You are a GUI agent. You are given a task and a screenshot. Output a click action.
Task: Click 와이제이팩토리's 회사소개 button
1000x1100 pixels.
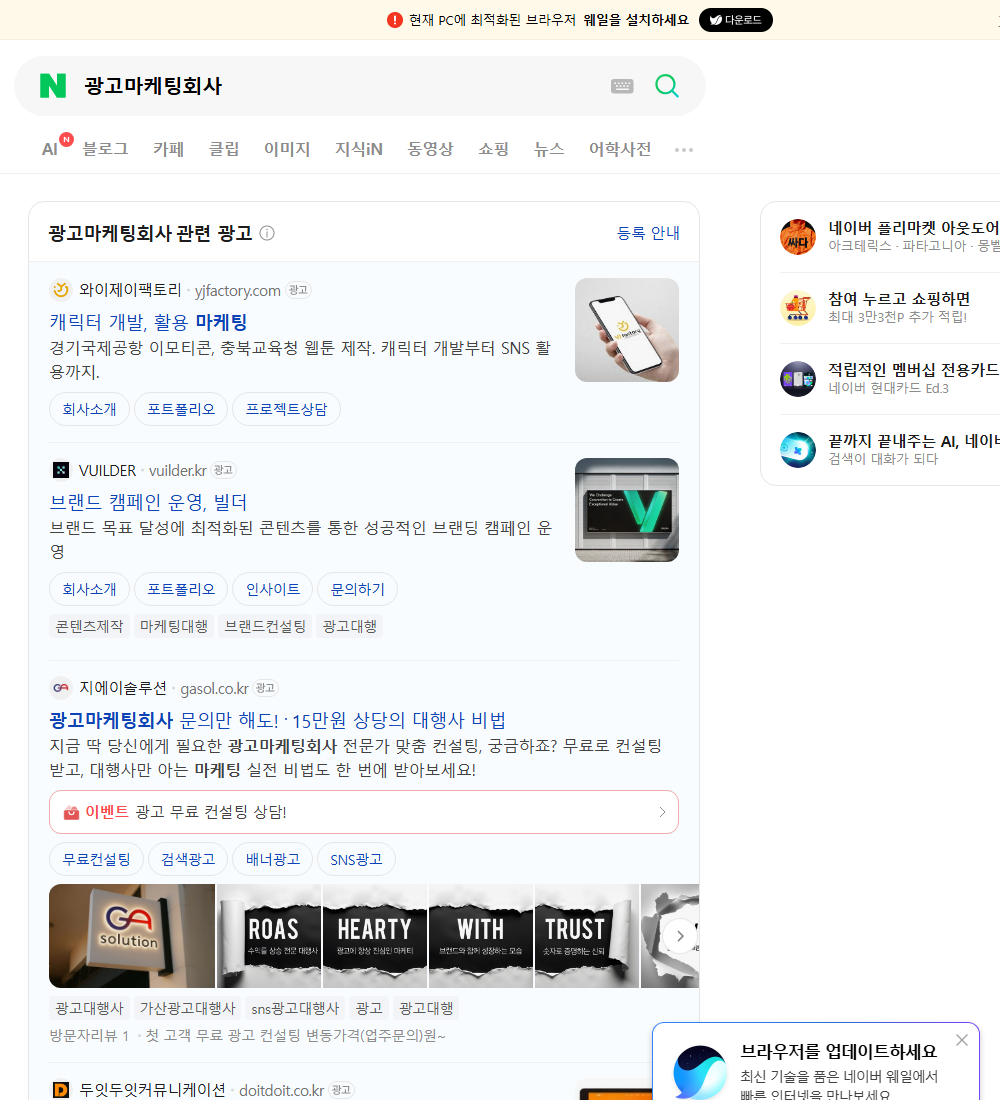click(x=89, y=409)
